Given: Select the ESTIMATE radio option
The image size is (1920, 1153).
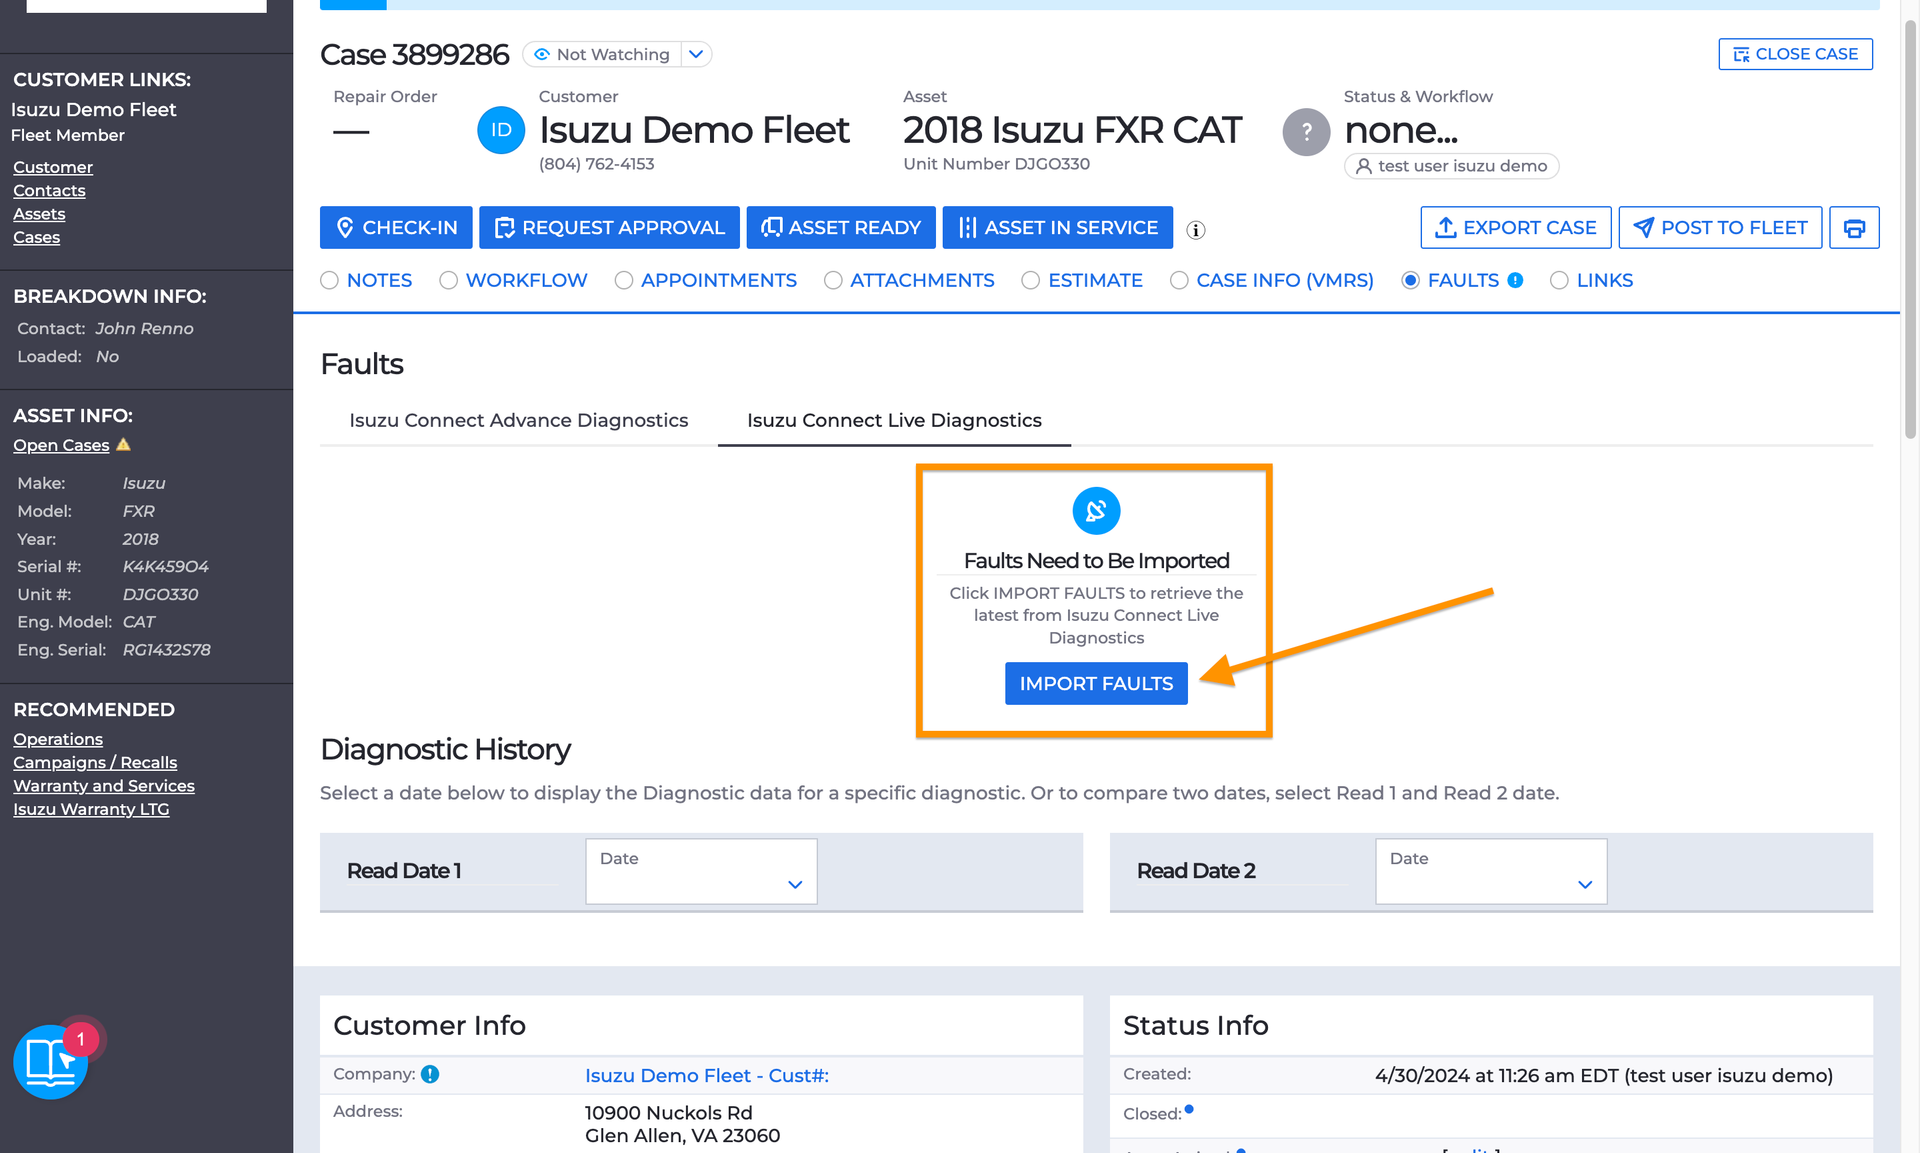Looking at the screenshot, I should point(1030,281).
